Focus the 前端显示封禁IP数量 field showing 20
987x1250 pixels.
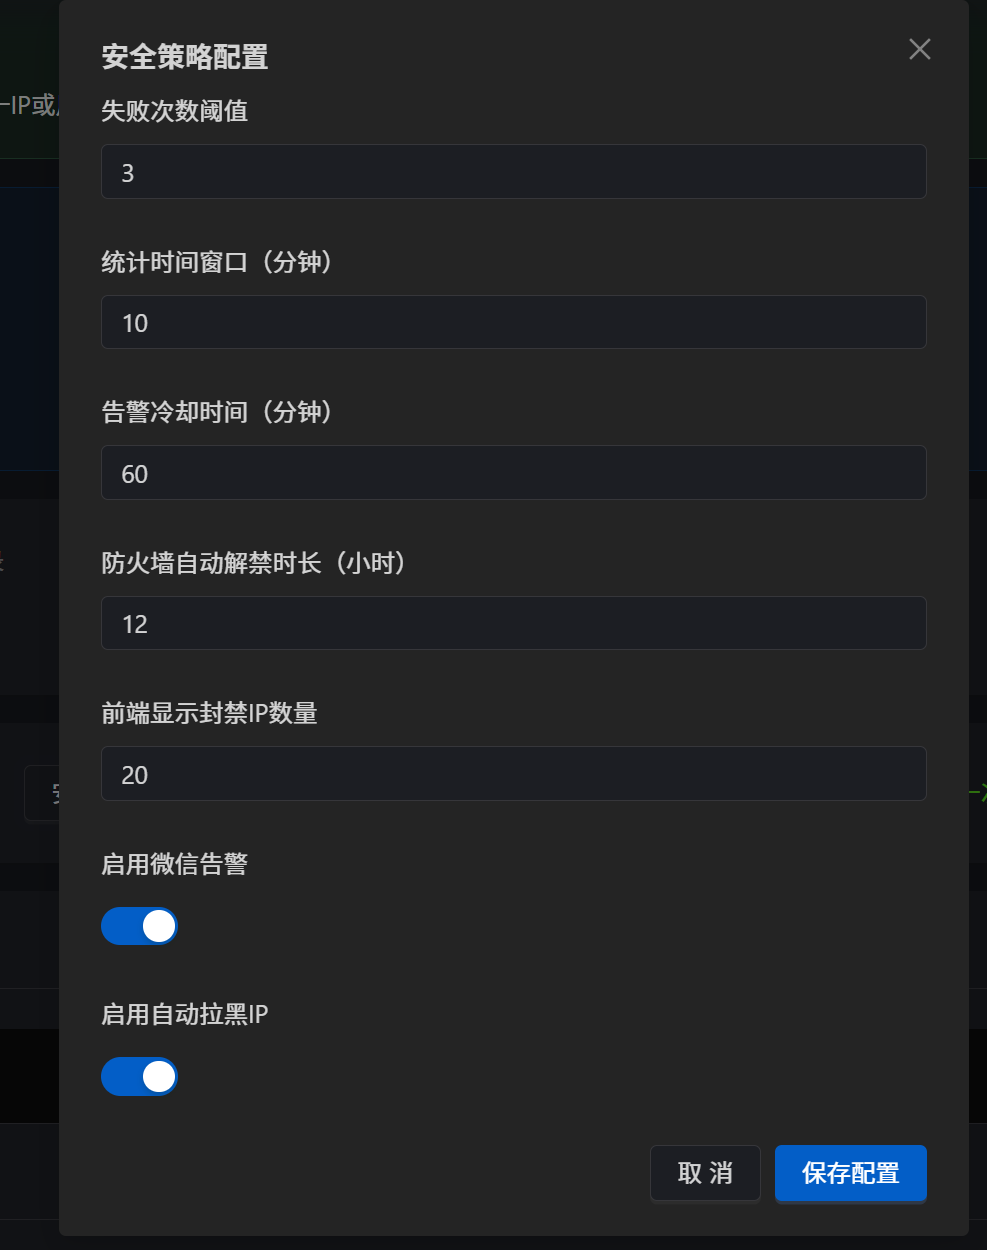click(513, 774)
